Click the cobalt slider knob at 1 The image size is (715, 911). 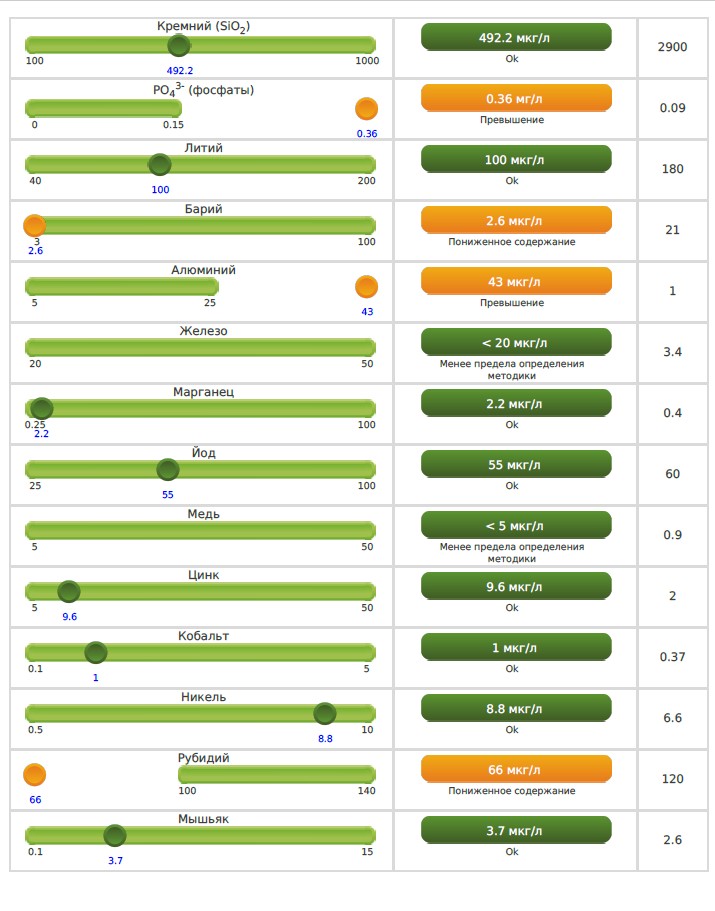tap(96, 652)
